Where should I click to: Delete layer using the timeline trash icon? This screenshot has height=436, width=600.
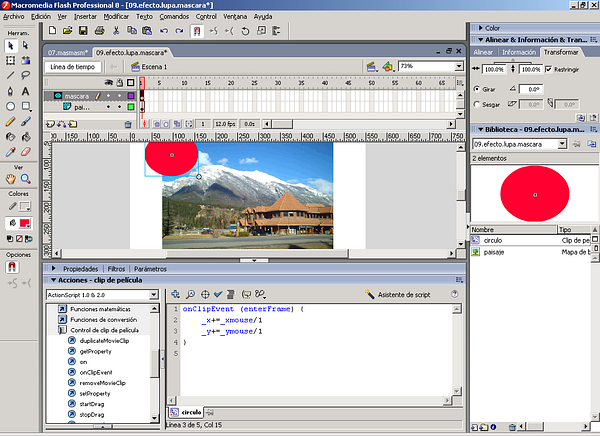click(x=129, y=124)
